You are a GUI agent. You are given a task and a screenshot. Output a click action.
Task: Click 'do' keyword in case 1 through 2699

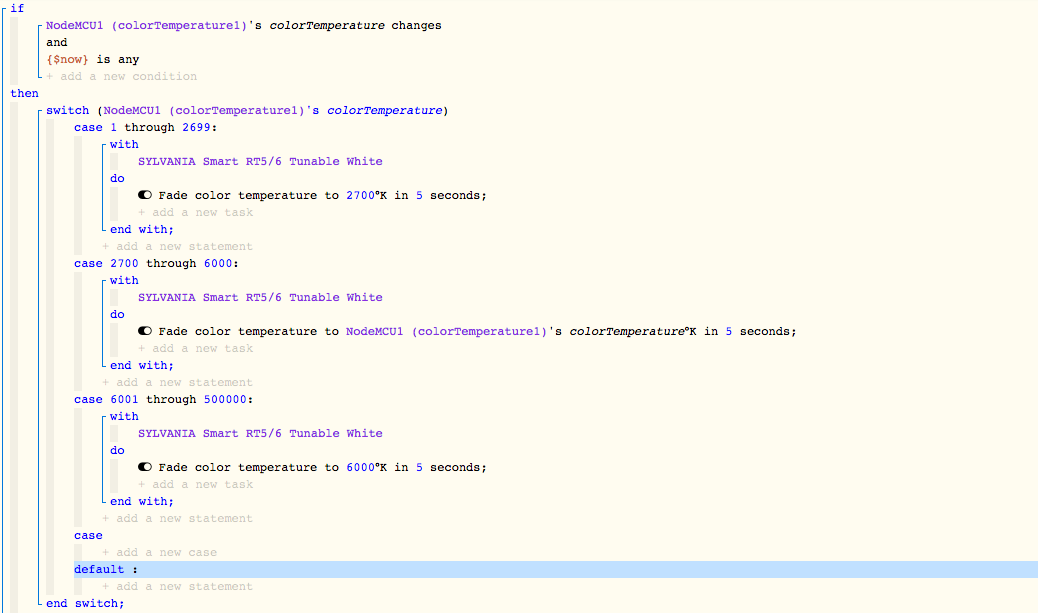pyautogui.click(x=117, y=179)
